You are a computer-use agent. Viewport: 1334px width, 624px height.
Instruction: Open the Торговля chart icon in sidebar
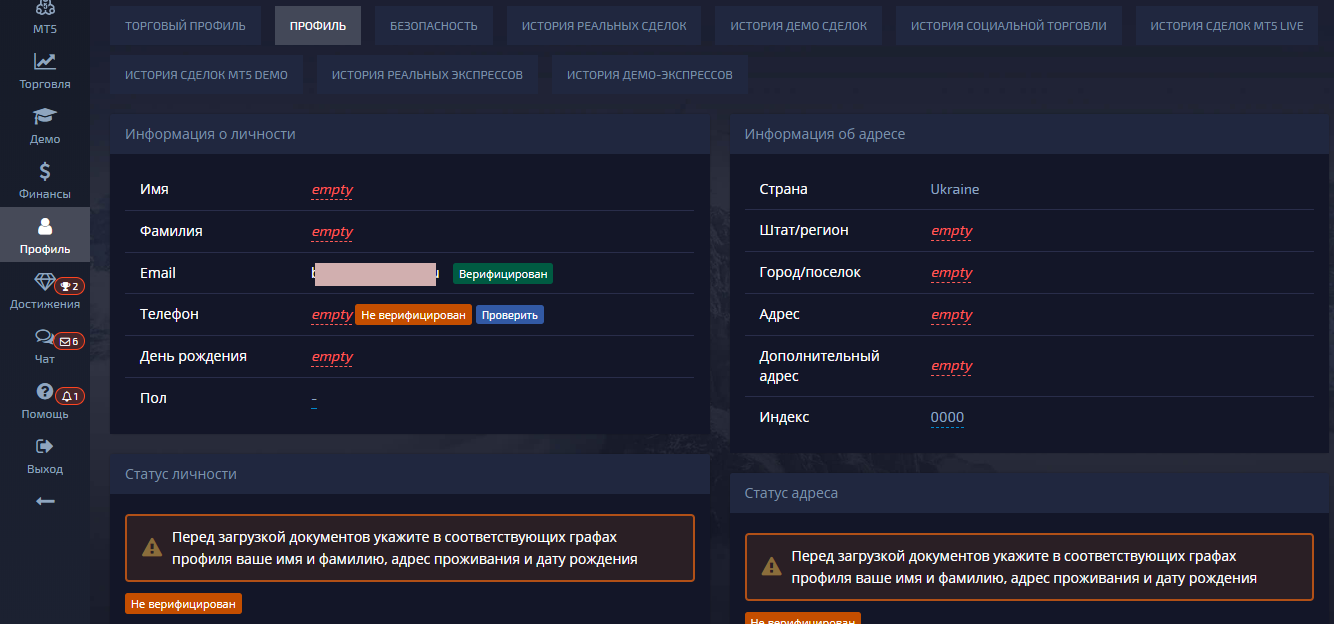pos(45,62)
